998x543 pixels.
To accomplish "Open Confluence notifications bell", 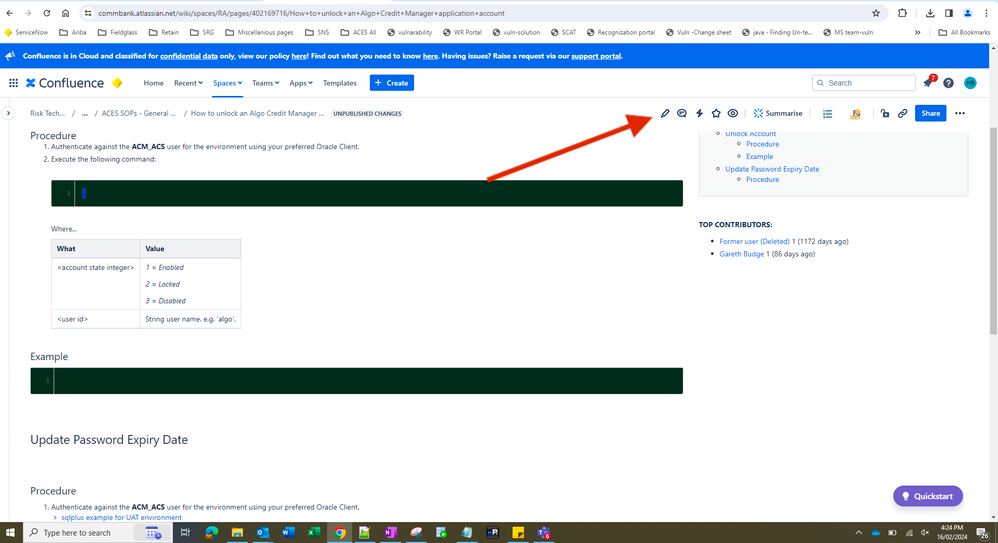I will click(928, 83).
